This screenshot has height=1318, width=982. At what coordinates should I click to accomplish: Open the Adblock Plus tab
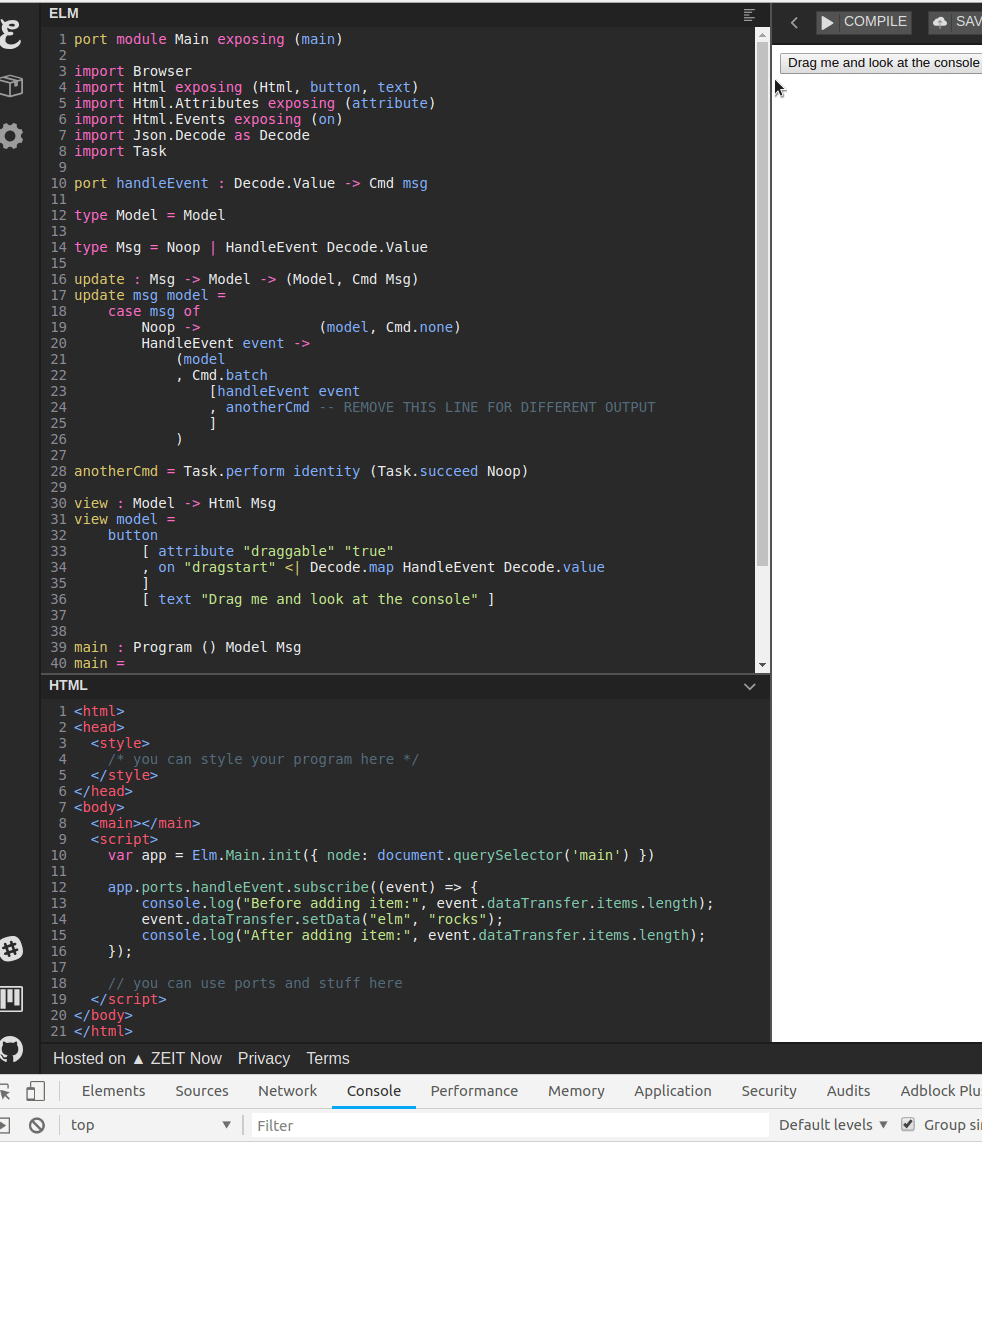point(940,1091)
